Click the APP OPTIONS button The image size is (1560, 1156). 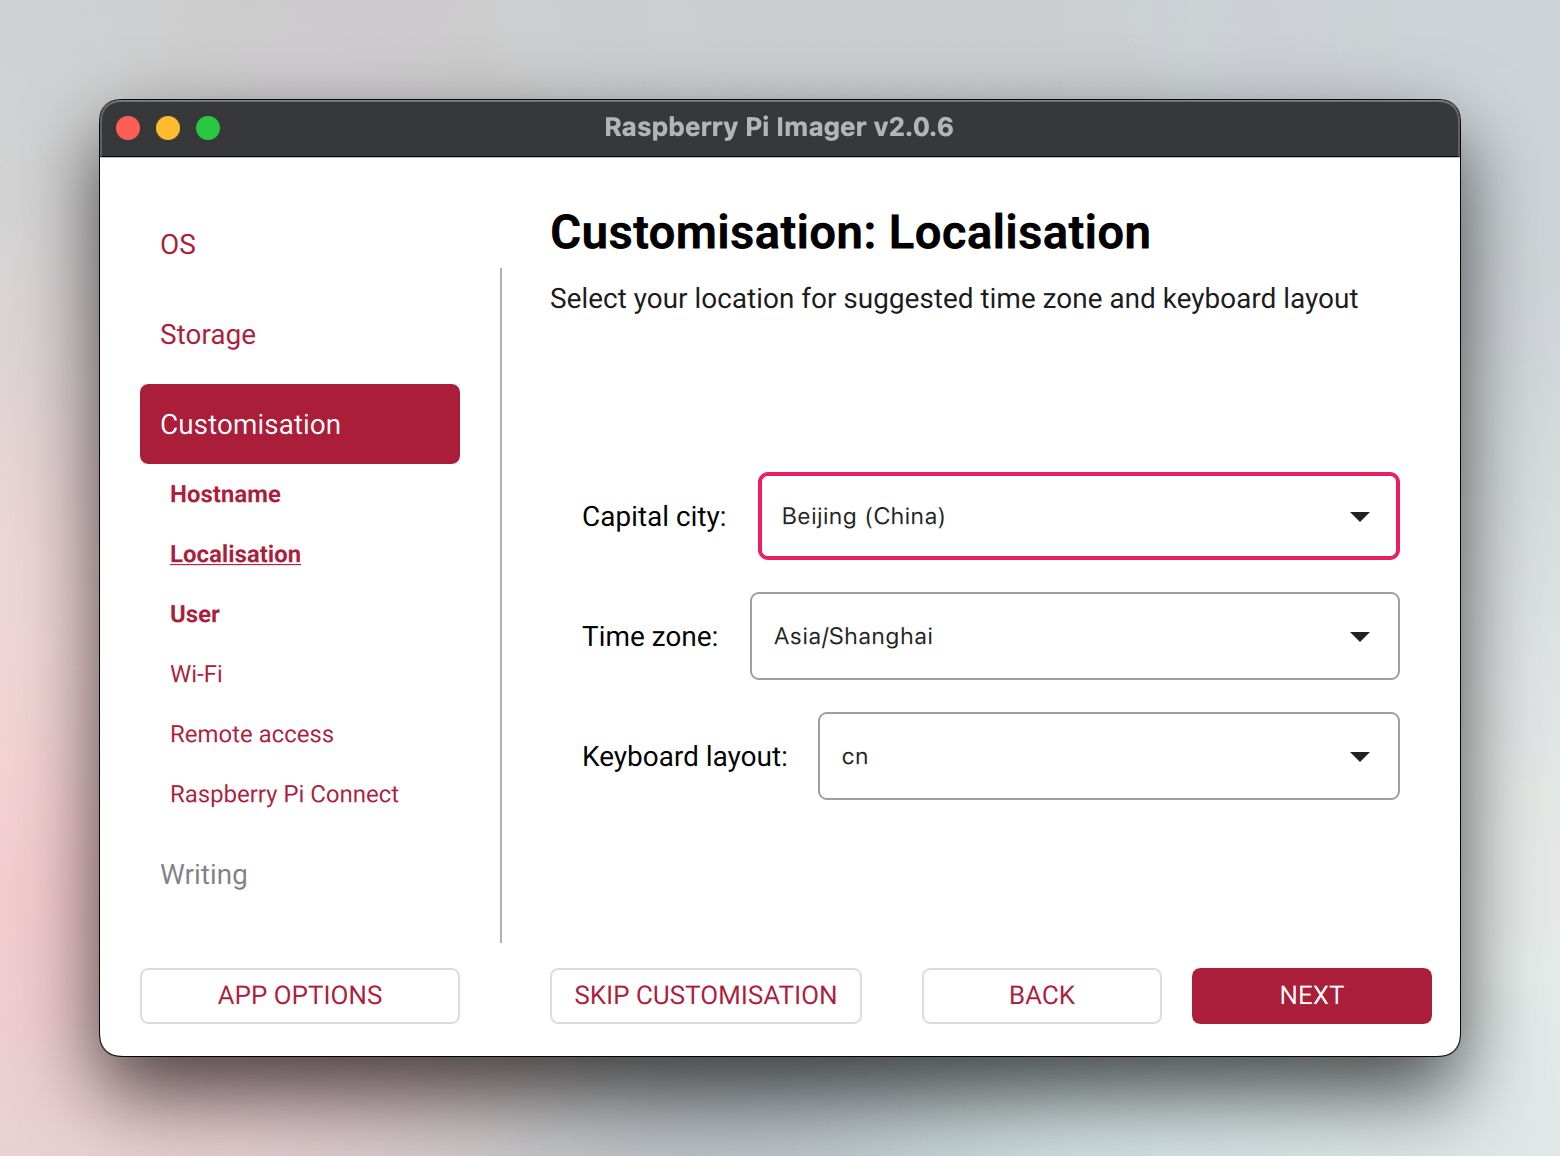[x=300, y=996]
